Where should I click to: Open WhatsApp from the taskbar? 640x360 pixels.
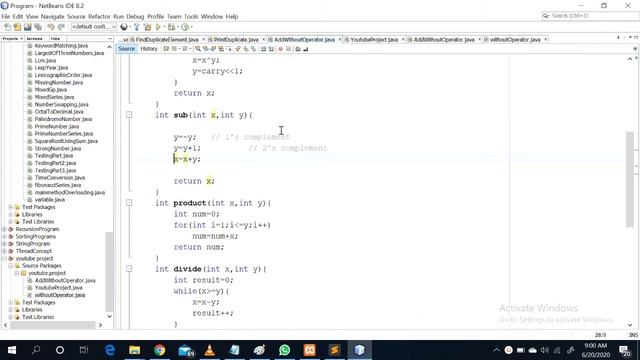tap(284, 350)
